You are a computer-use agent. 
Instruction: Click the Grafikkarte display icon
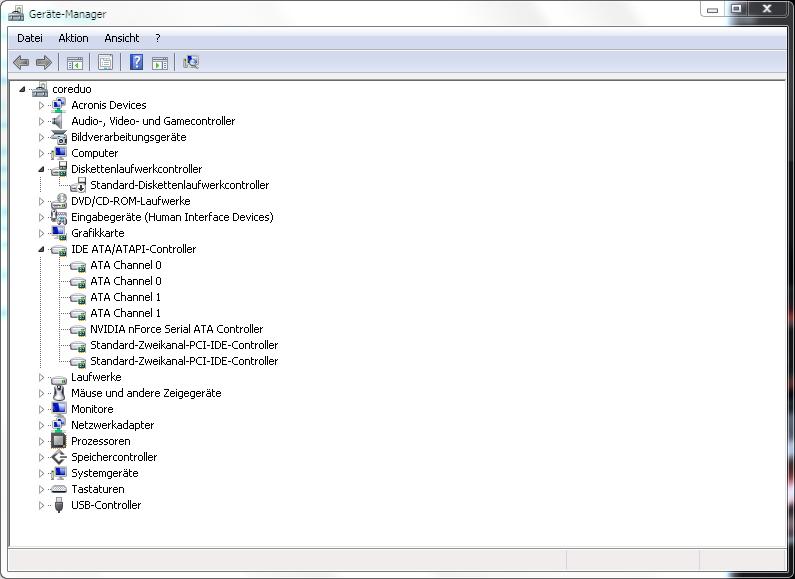coord(59,233)
